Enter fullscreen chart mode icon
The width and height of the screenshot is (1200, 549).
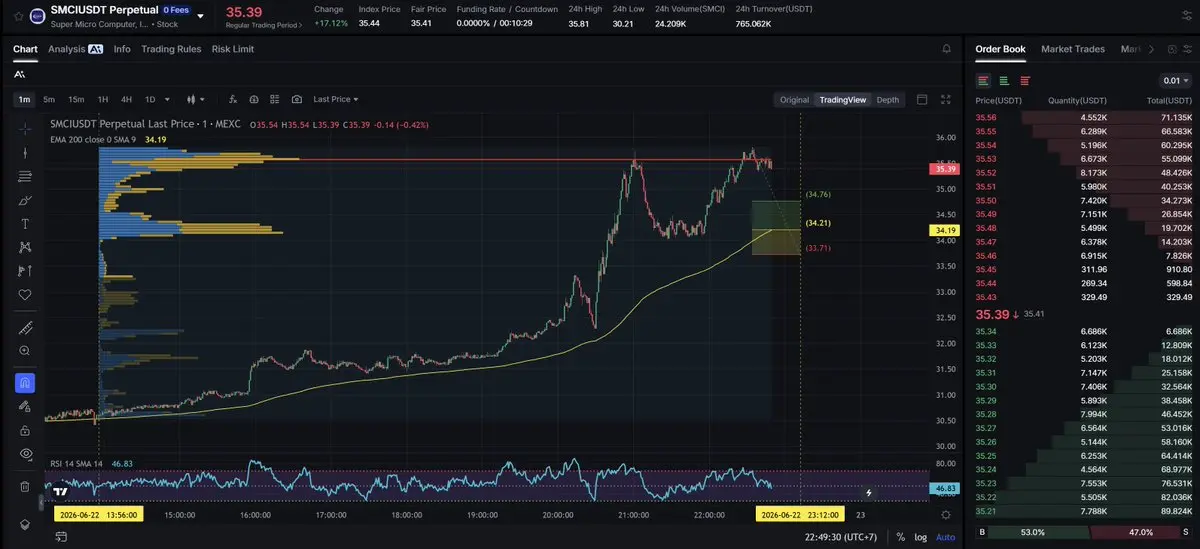coord(947,100)
